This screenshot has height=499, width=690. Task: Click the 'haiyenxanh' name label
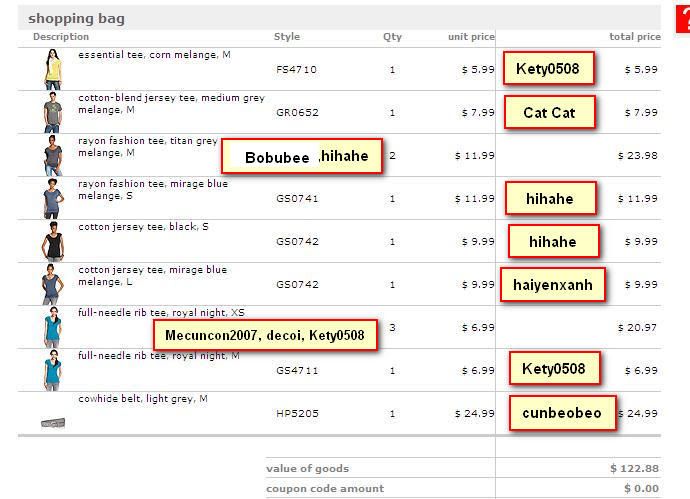[552, 285]
